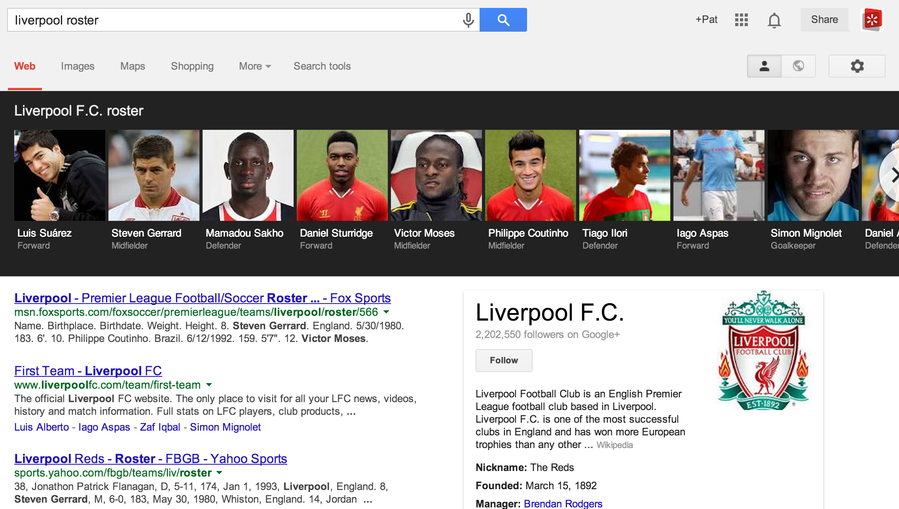Open the notifications bell icon
The height and width of the screenshot is (509, 899).
pyautogui.click(x=774, y=20)
